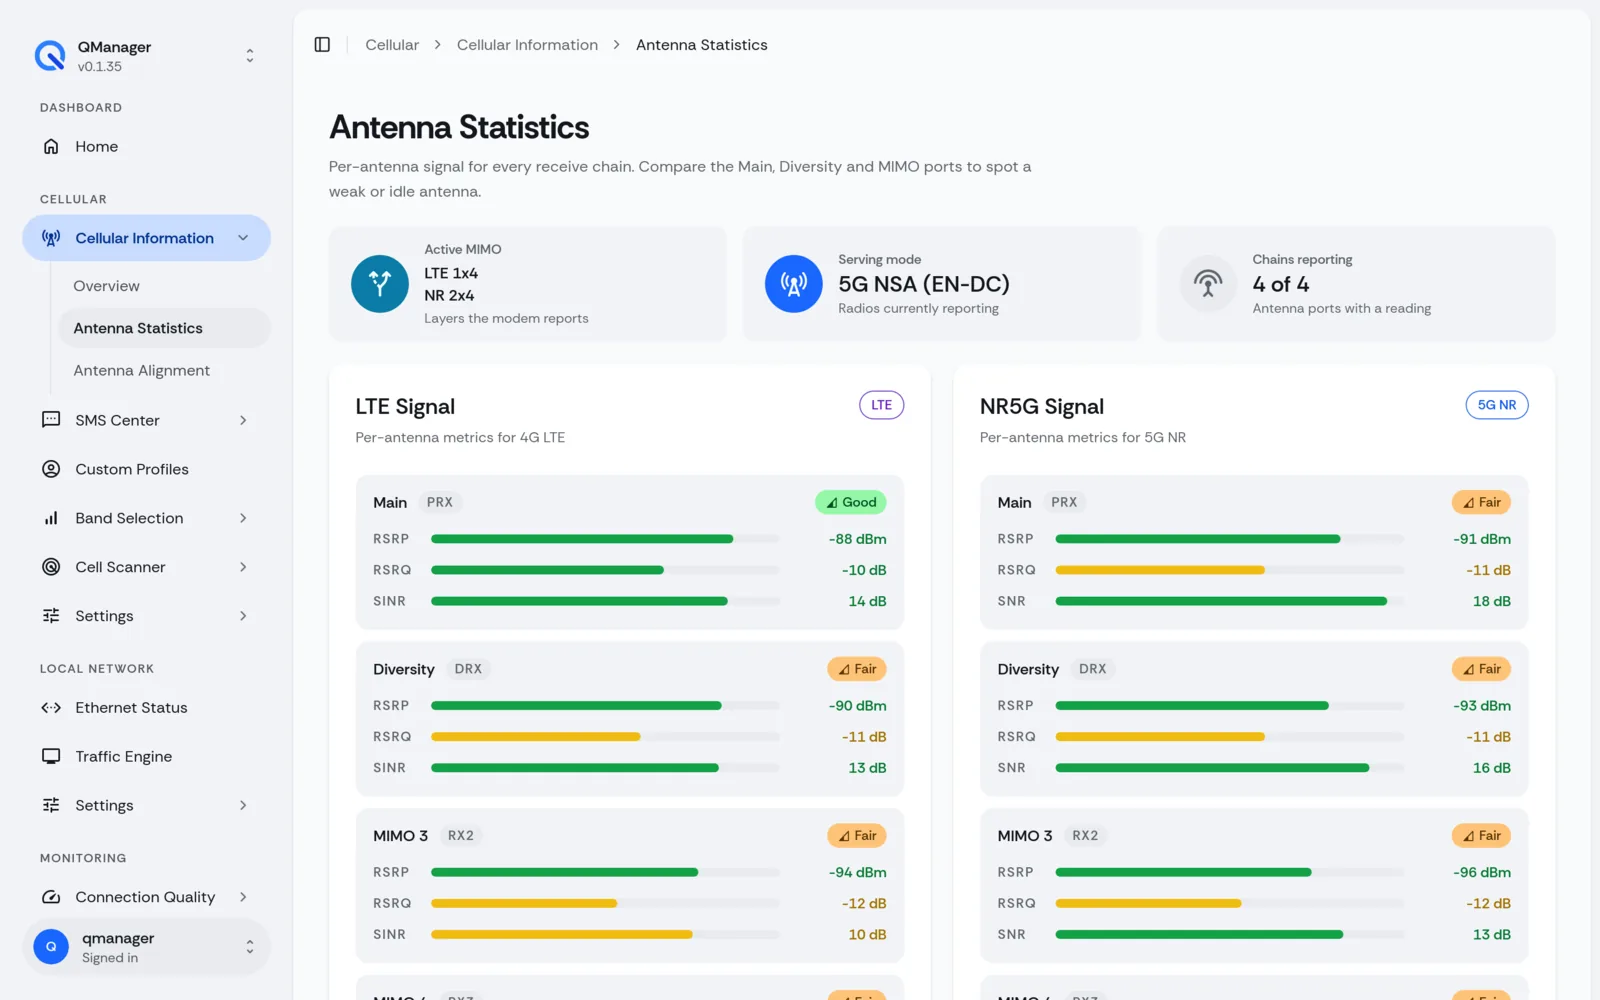This screenshot has height=1000, width=1600.
Task: Click the Traffic Engine monitor icon
Action: (x=51, y=756)
